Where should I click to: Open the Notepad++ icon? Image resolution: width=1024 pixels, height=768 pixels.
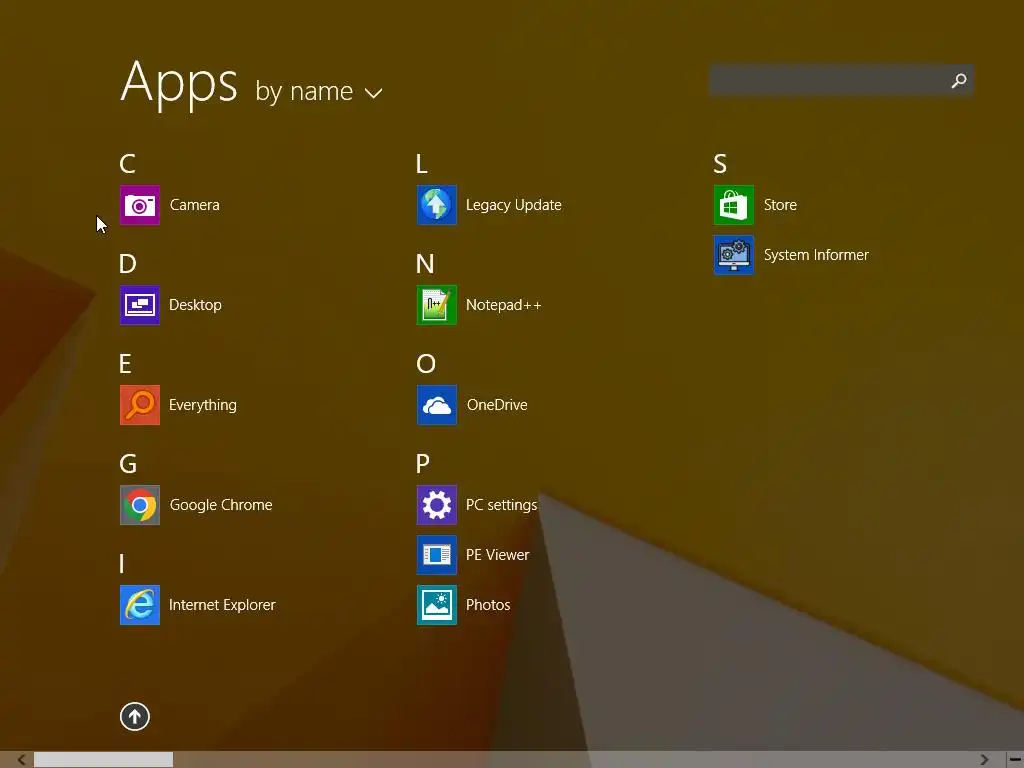click(437, 305)
